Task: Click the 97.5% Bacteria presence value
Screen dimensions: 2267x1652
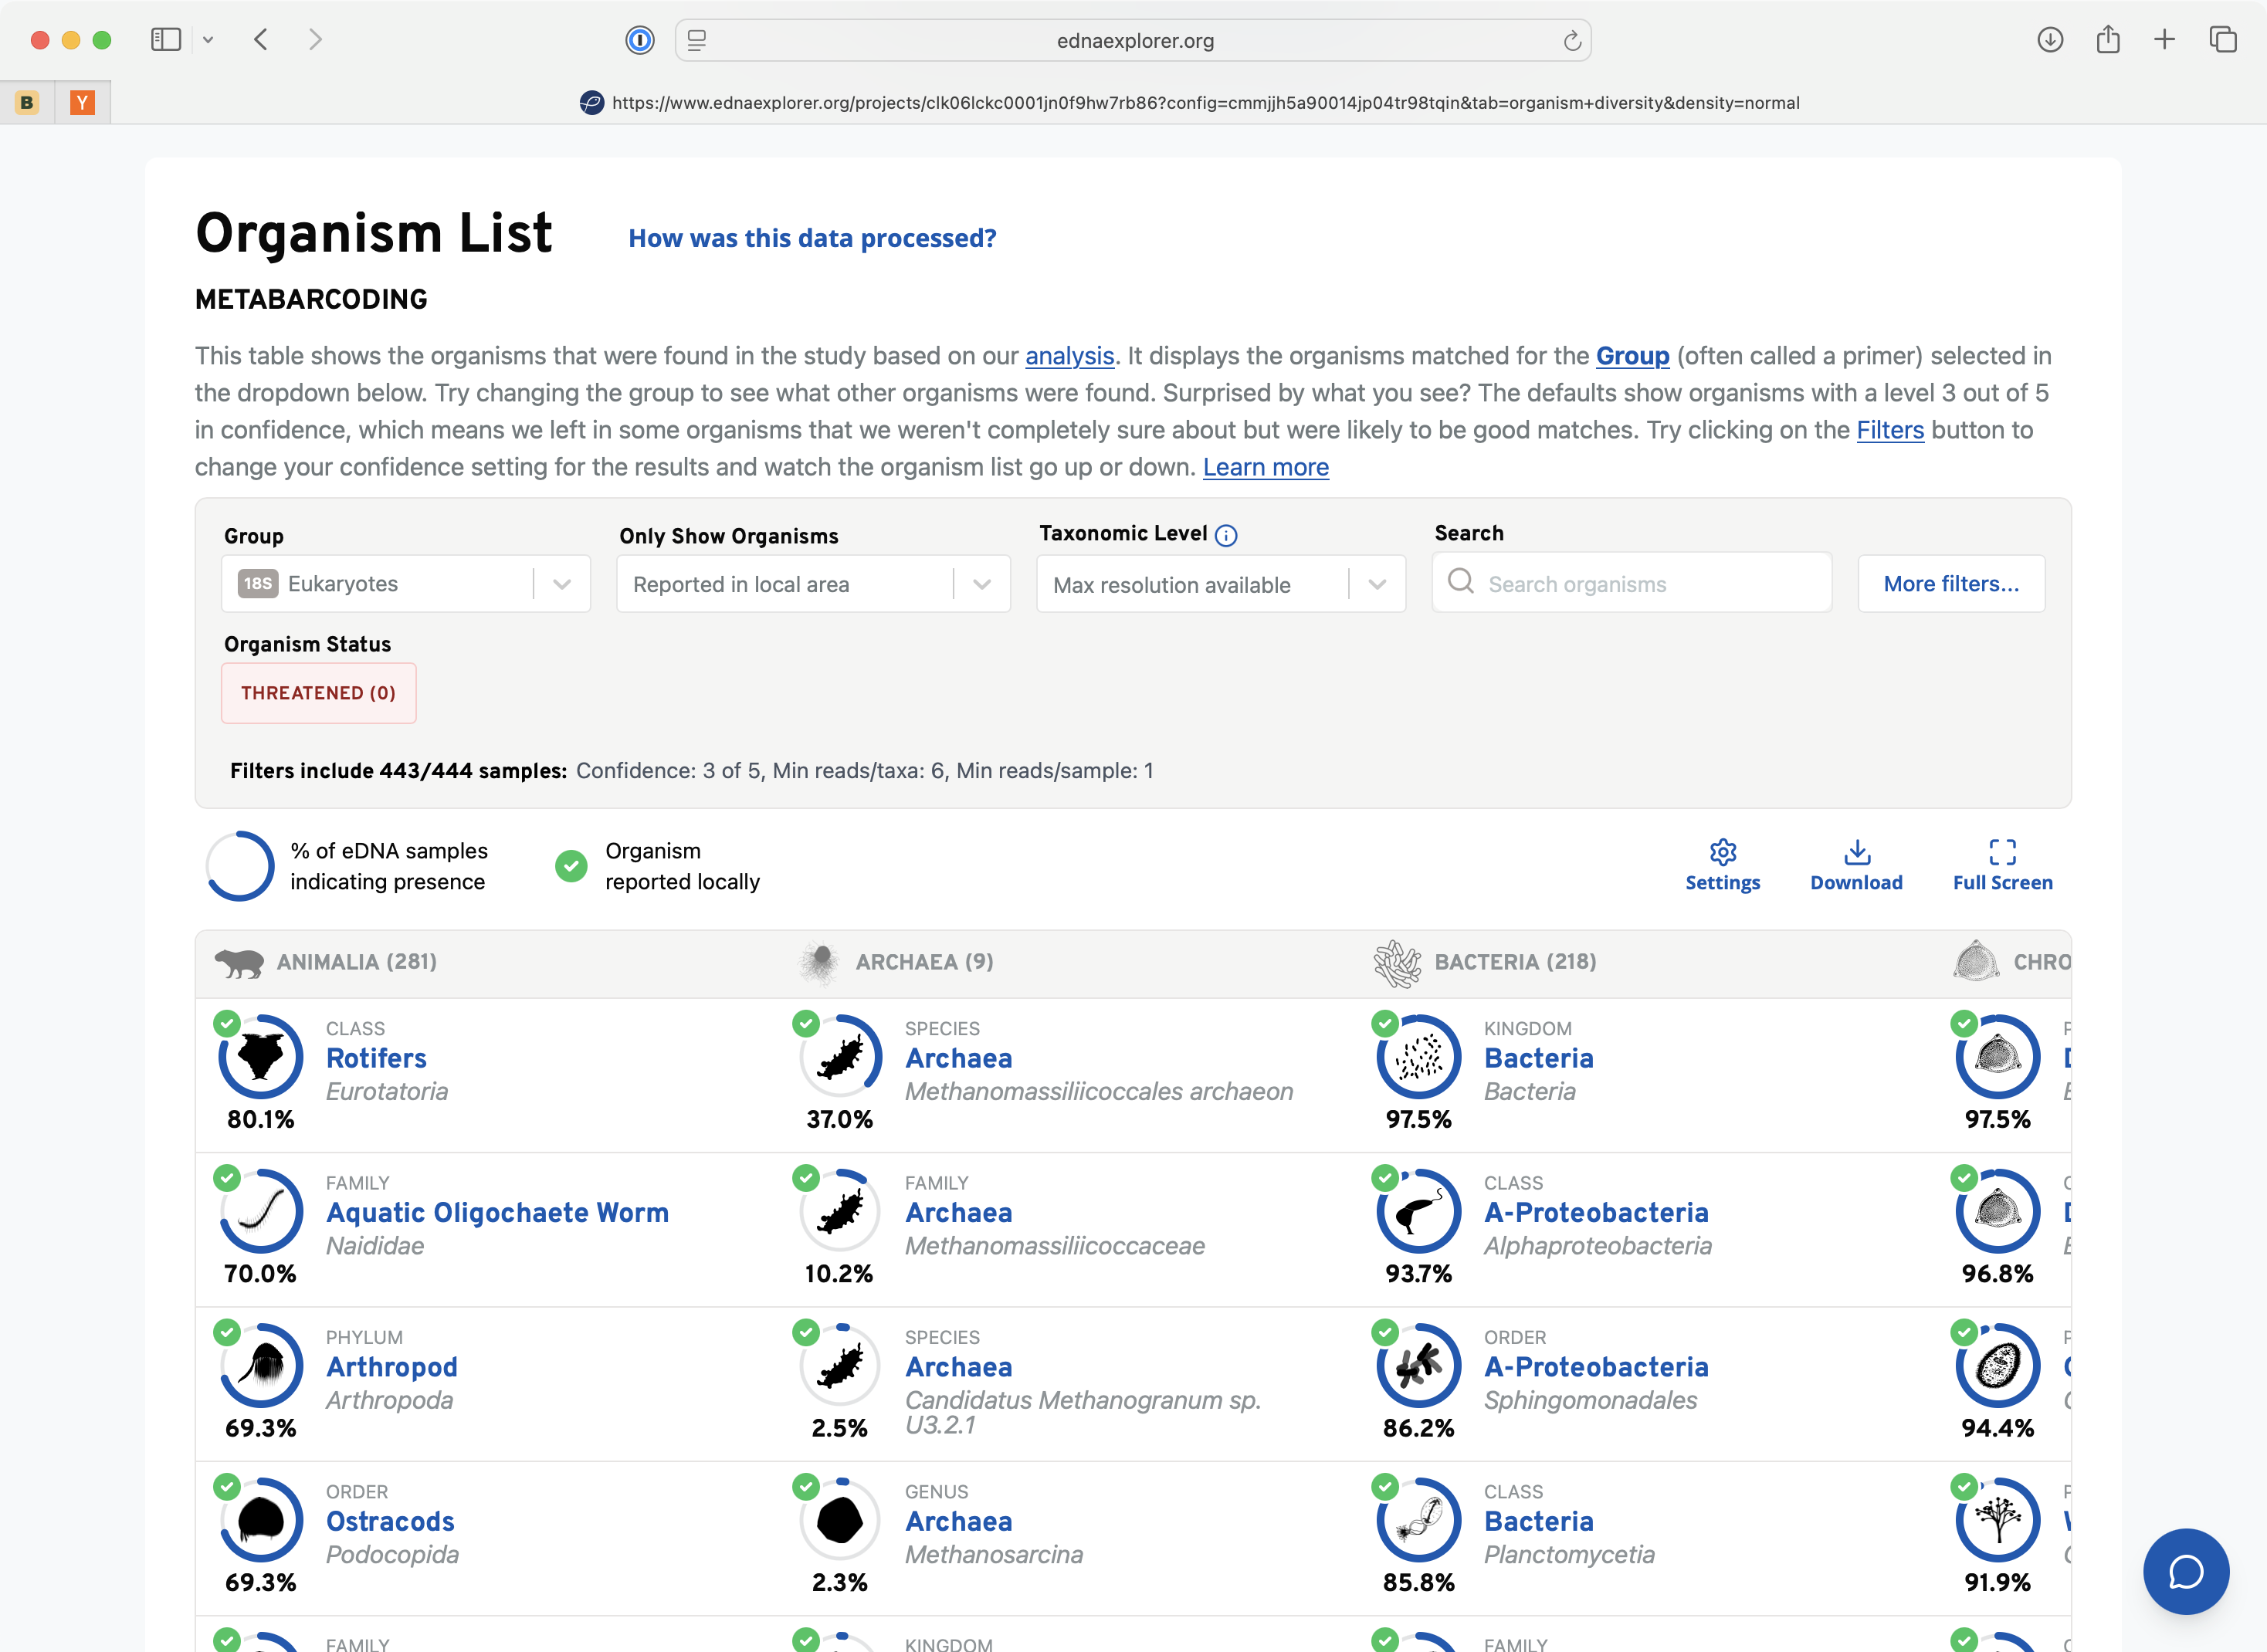Action: coord(1418,1119)
